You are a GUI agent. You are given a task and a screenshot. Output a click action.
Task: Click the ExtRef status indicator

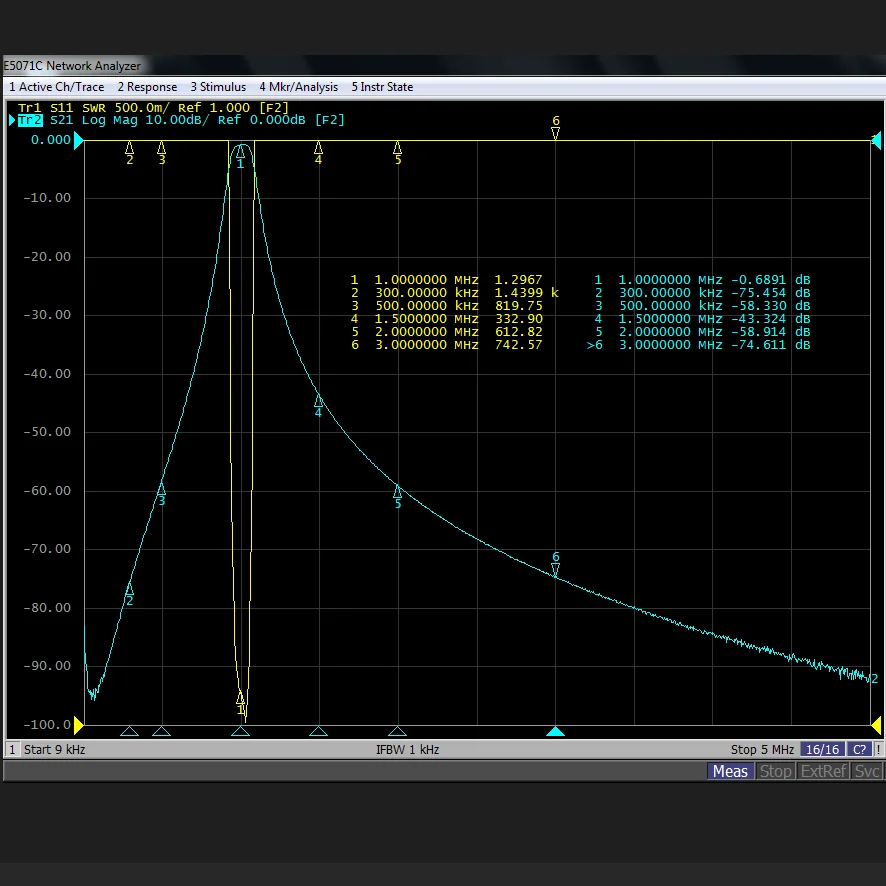point(824,771)
